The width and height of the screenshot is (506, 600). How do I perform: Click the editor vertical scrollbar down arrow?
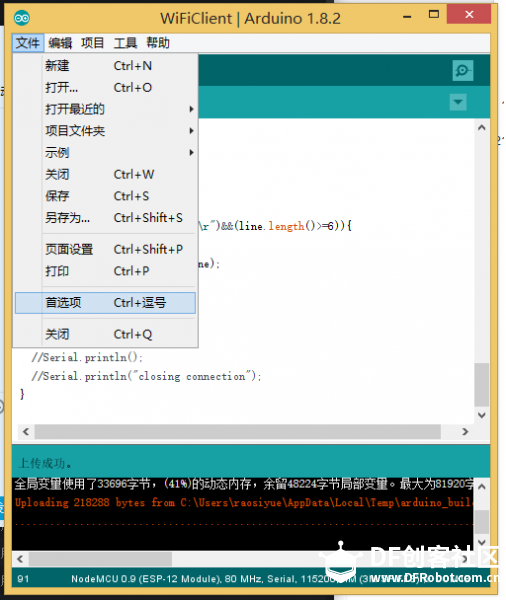click(x=482, y=415)
